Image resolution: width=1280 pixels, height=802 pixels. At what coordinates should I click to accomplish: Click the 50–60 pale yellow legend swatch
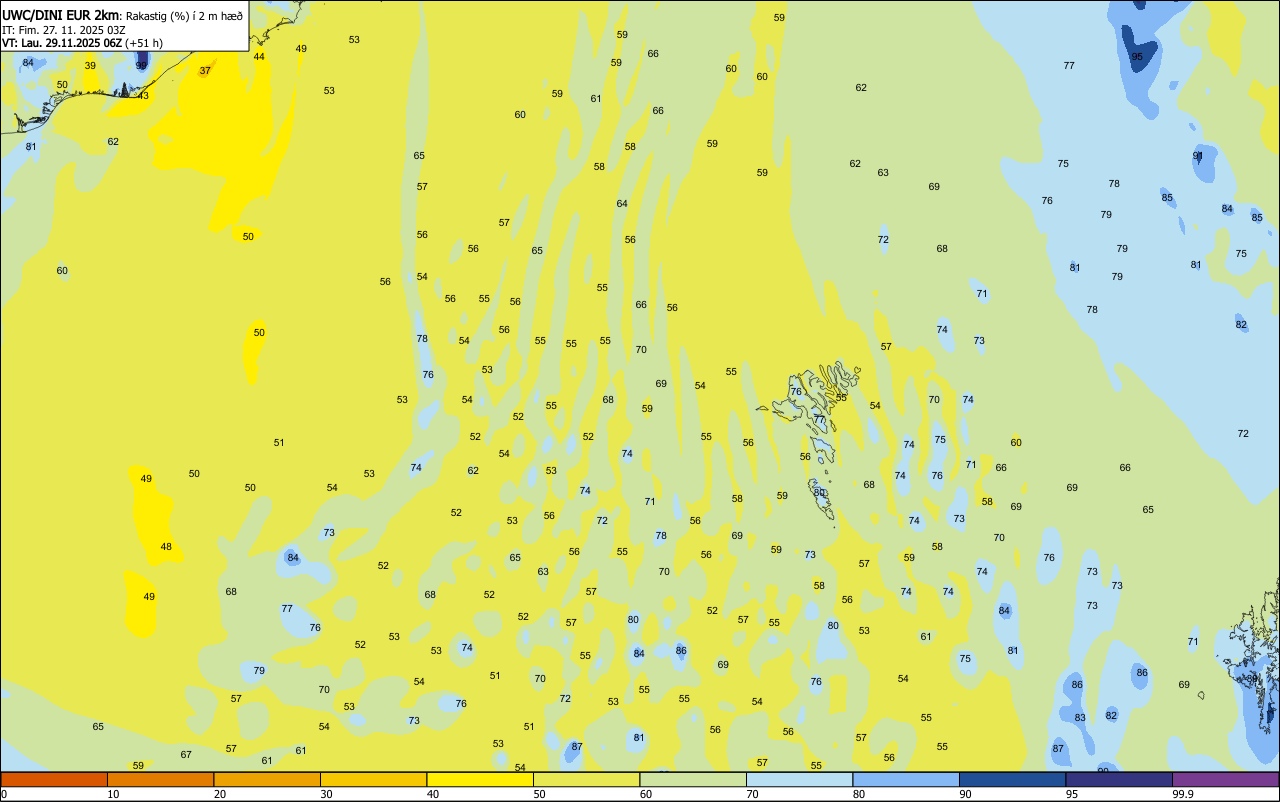pyautogui.click(x=586, y=779)
